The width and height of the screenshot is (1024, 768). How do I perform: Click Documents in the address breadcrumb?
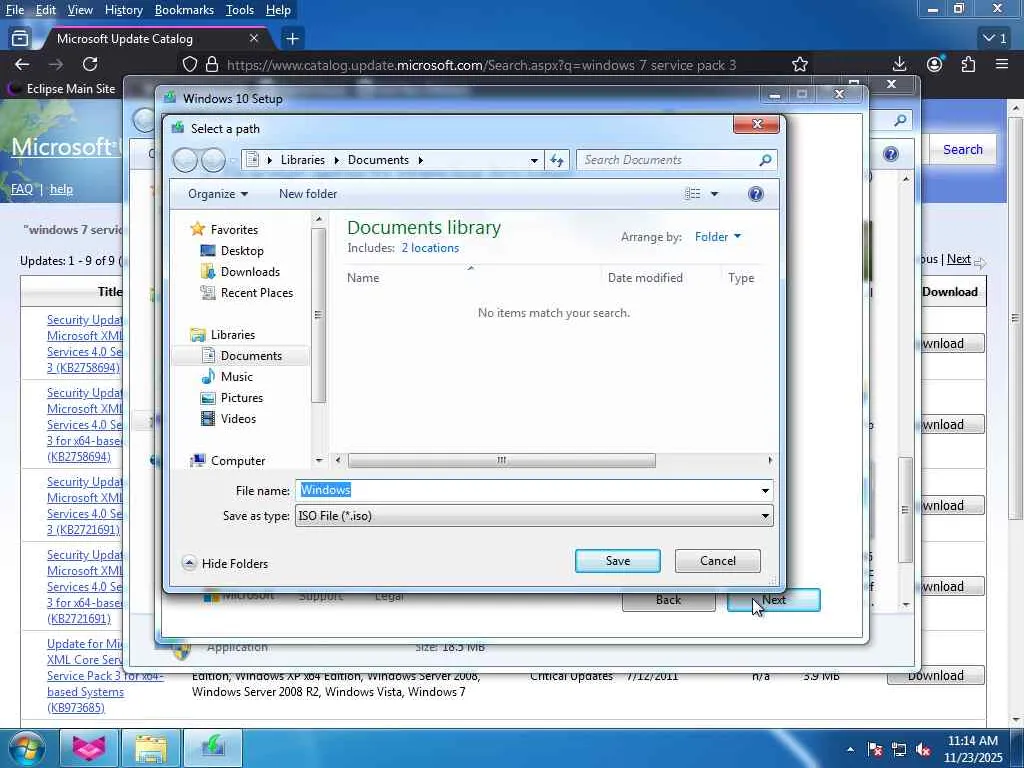point(378,160)
